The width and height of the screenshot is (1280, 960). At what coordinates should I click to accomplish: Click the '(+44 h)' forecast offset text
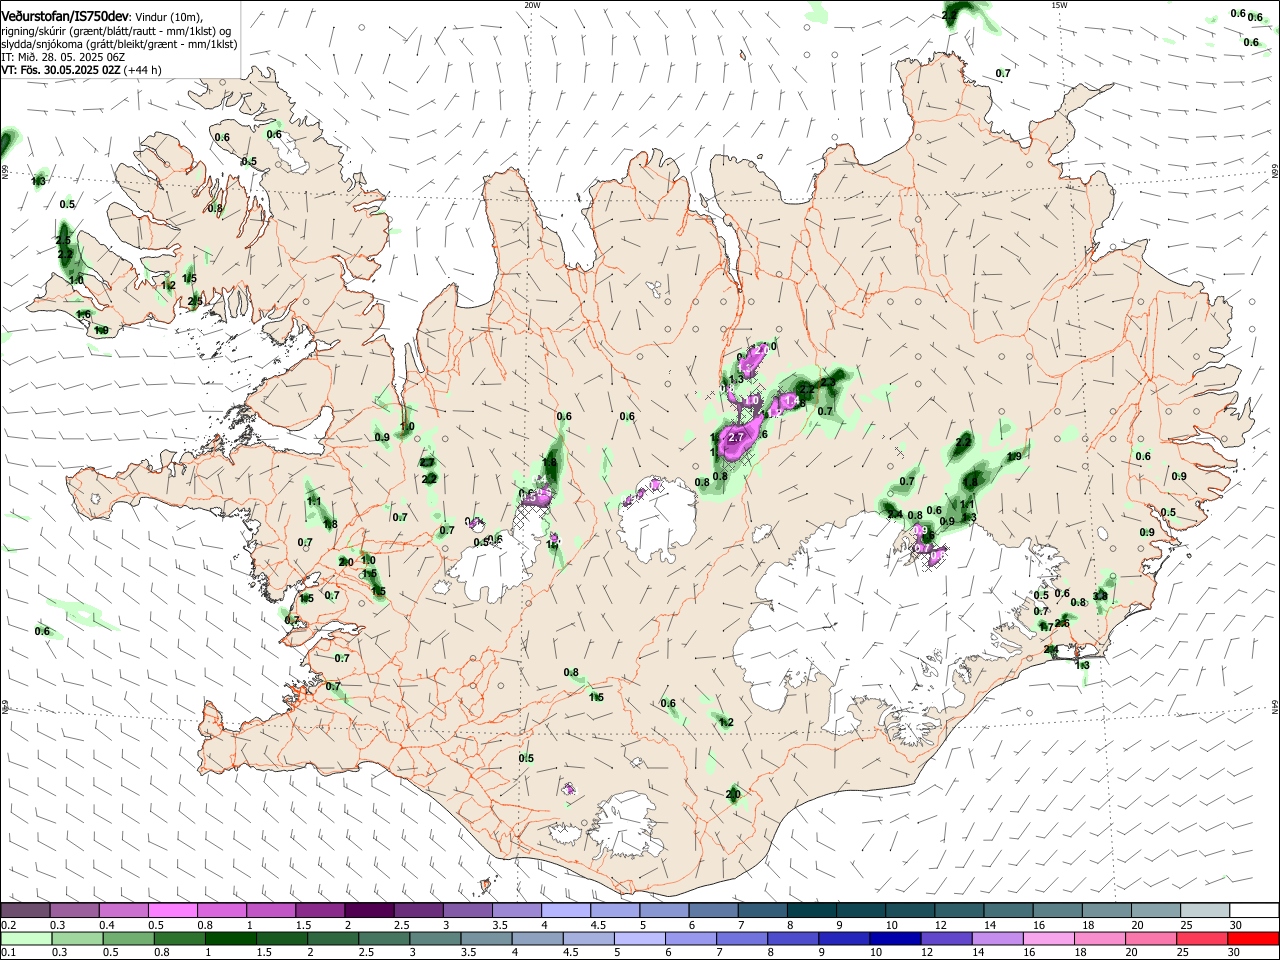143,70
